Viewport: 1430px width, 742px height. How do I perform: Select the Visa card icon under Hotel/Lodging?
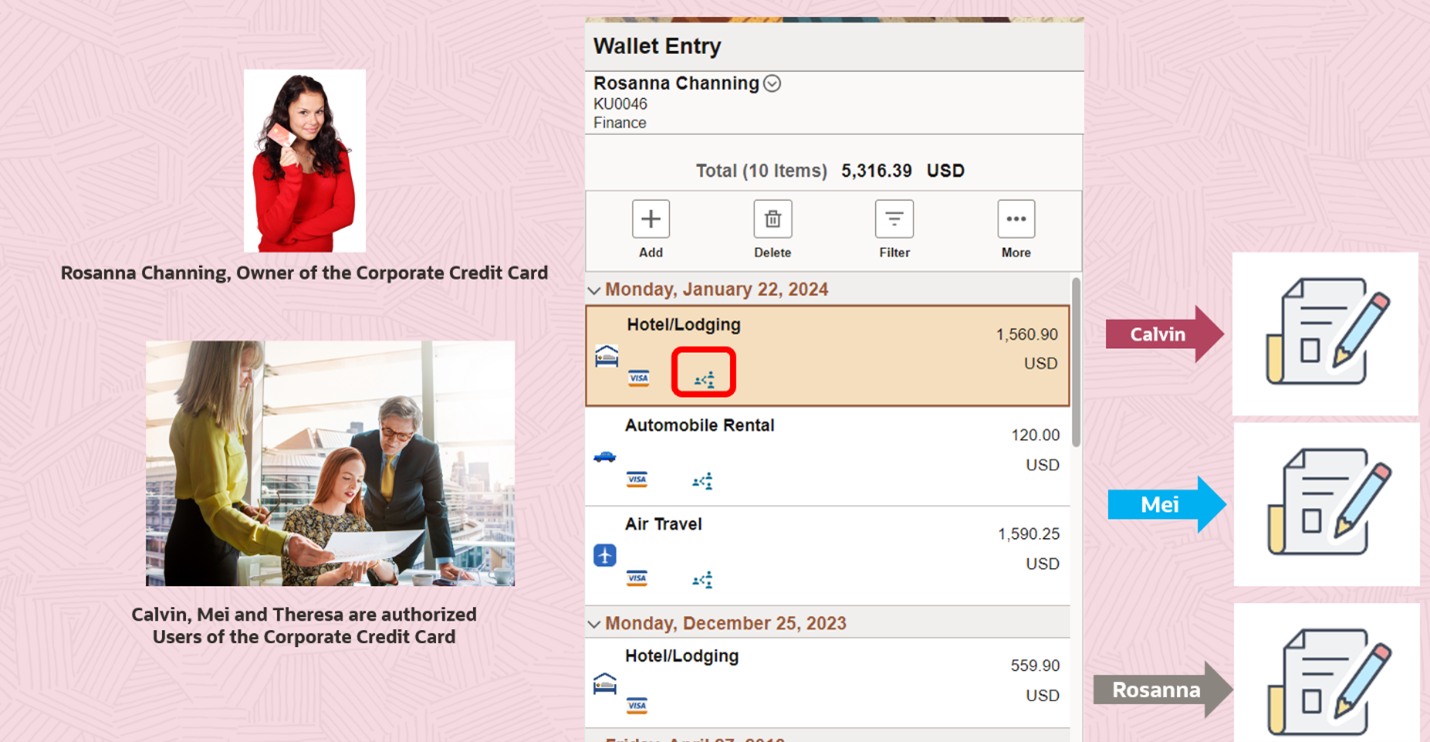(x=637, y=379)
